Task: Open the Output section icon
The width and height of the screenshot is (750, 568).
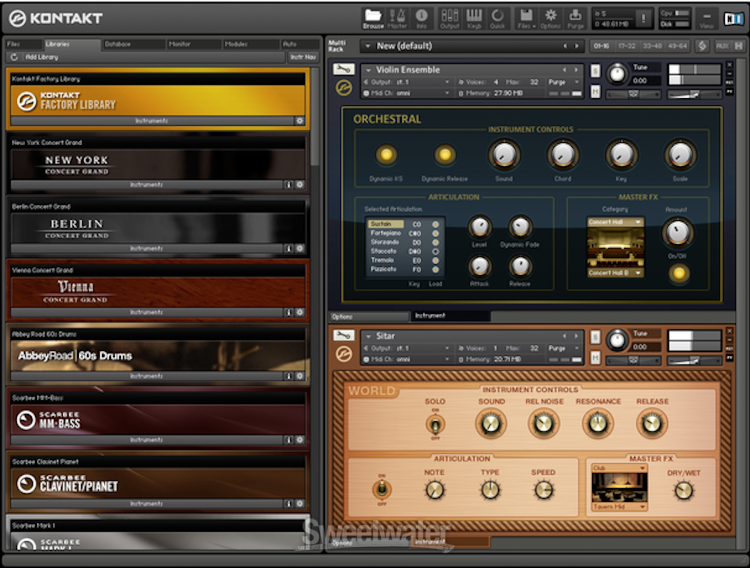Action: pyautogui.click(x=449, y=19)
